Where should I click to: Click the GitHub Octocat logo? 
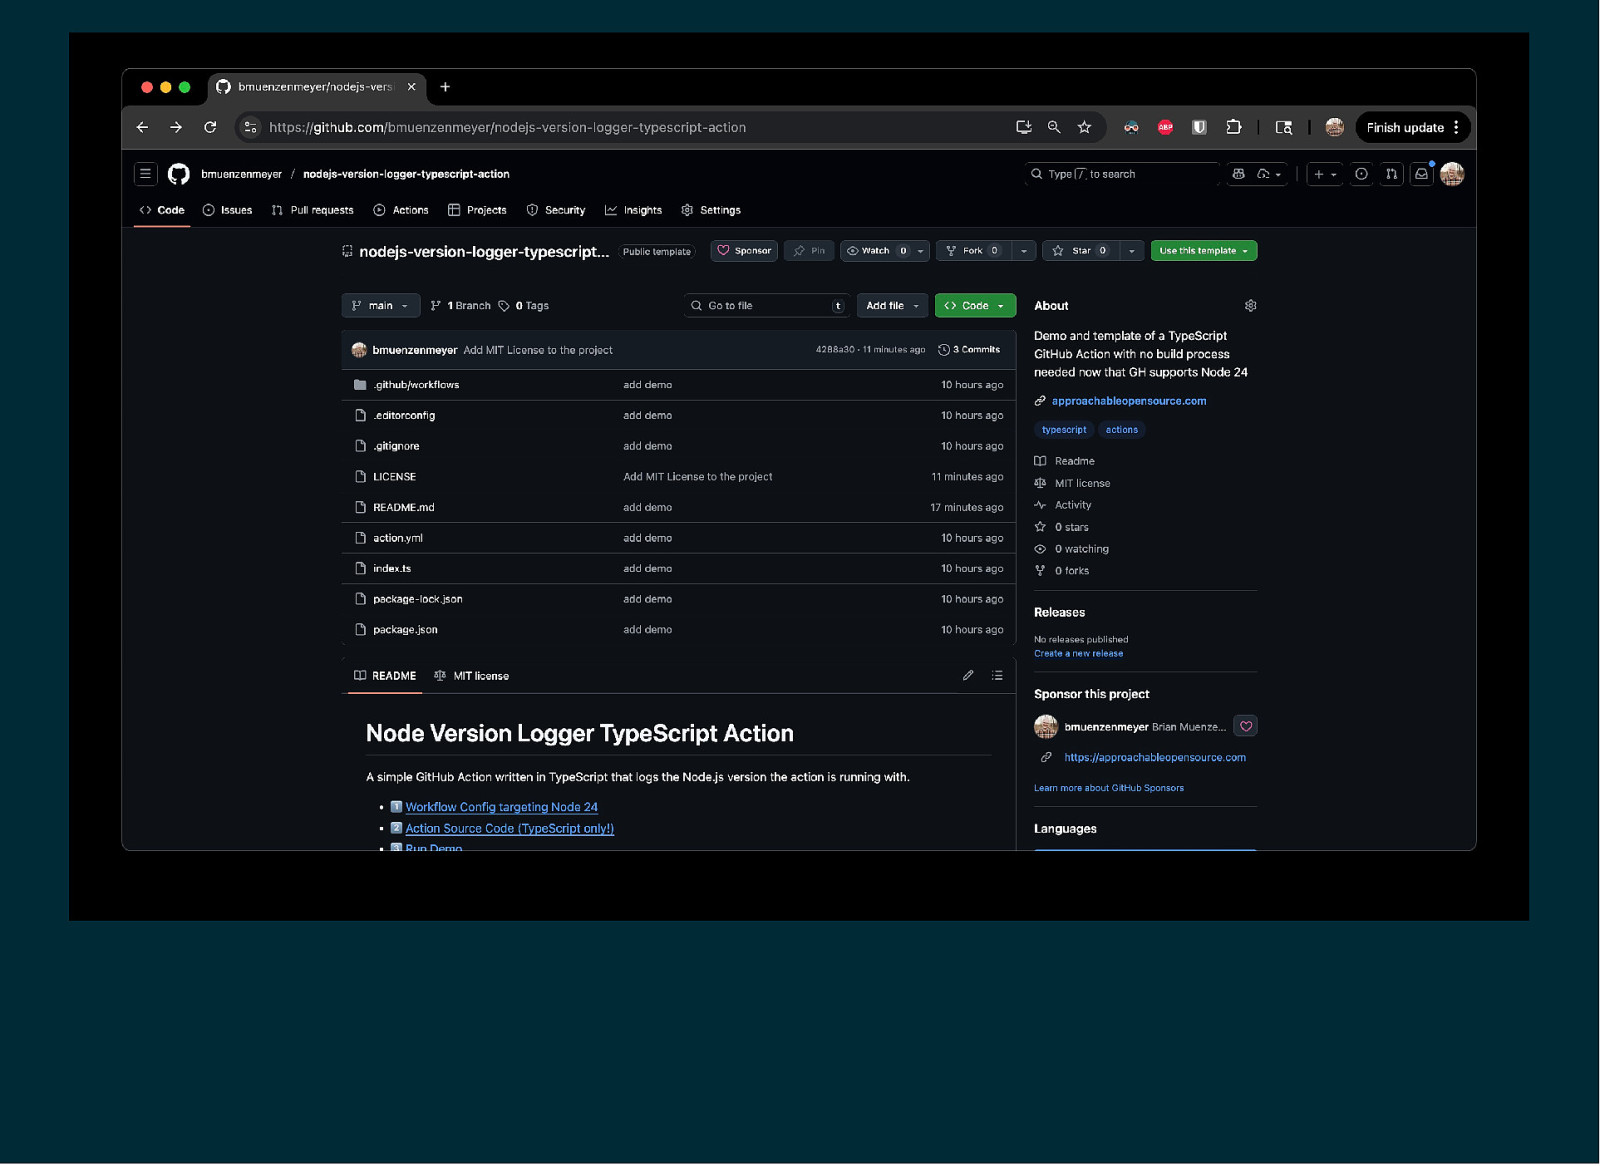pos(179,174)
